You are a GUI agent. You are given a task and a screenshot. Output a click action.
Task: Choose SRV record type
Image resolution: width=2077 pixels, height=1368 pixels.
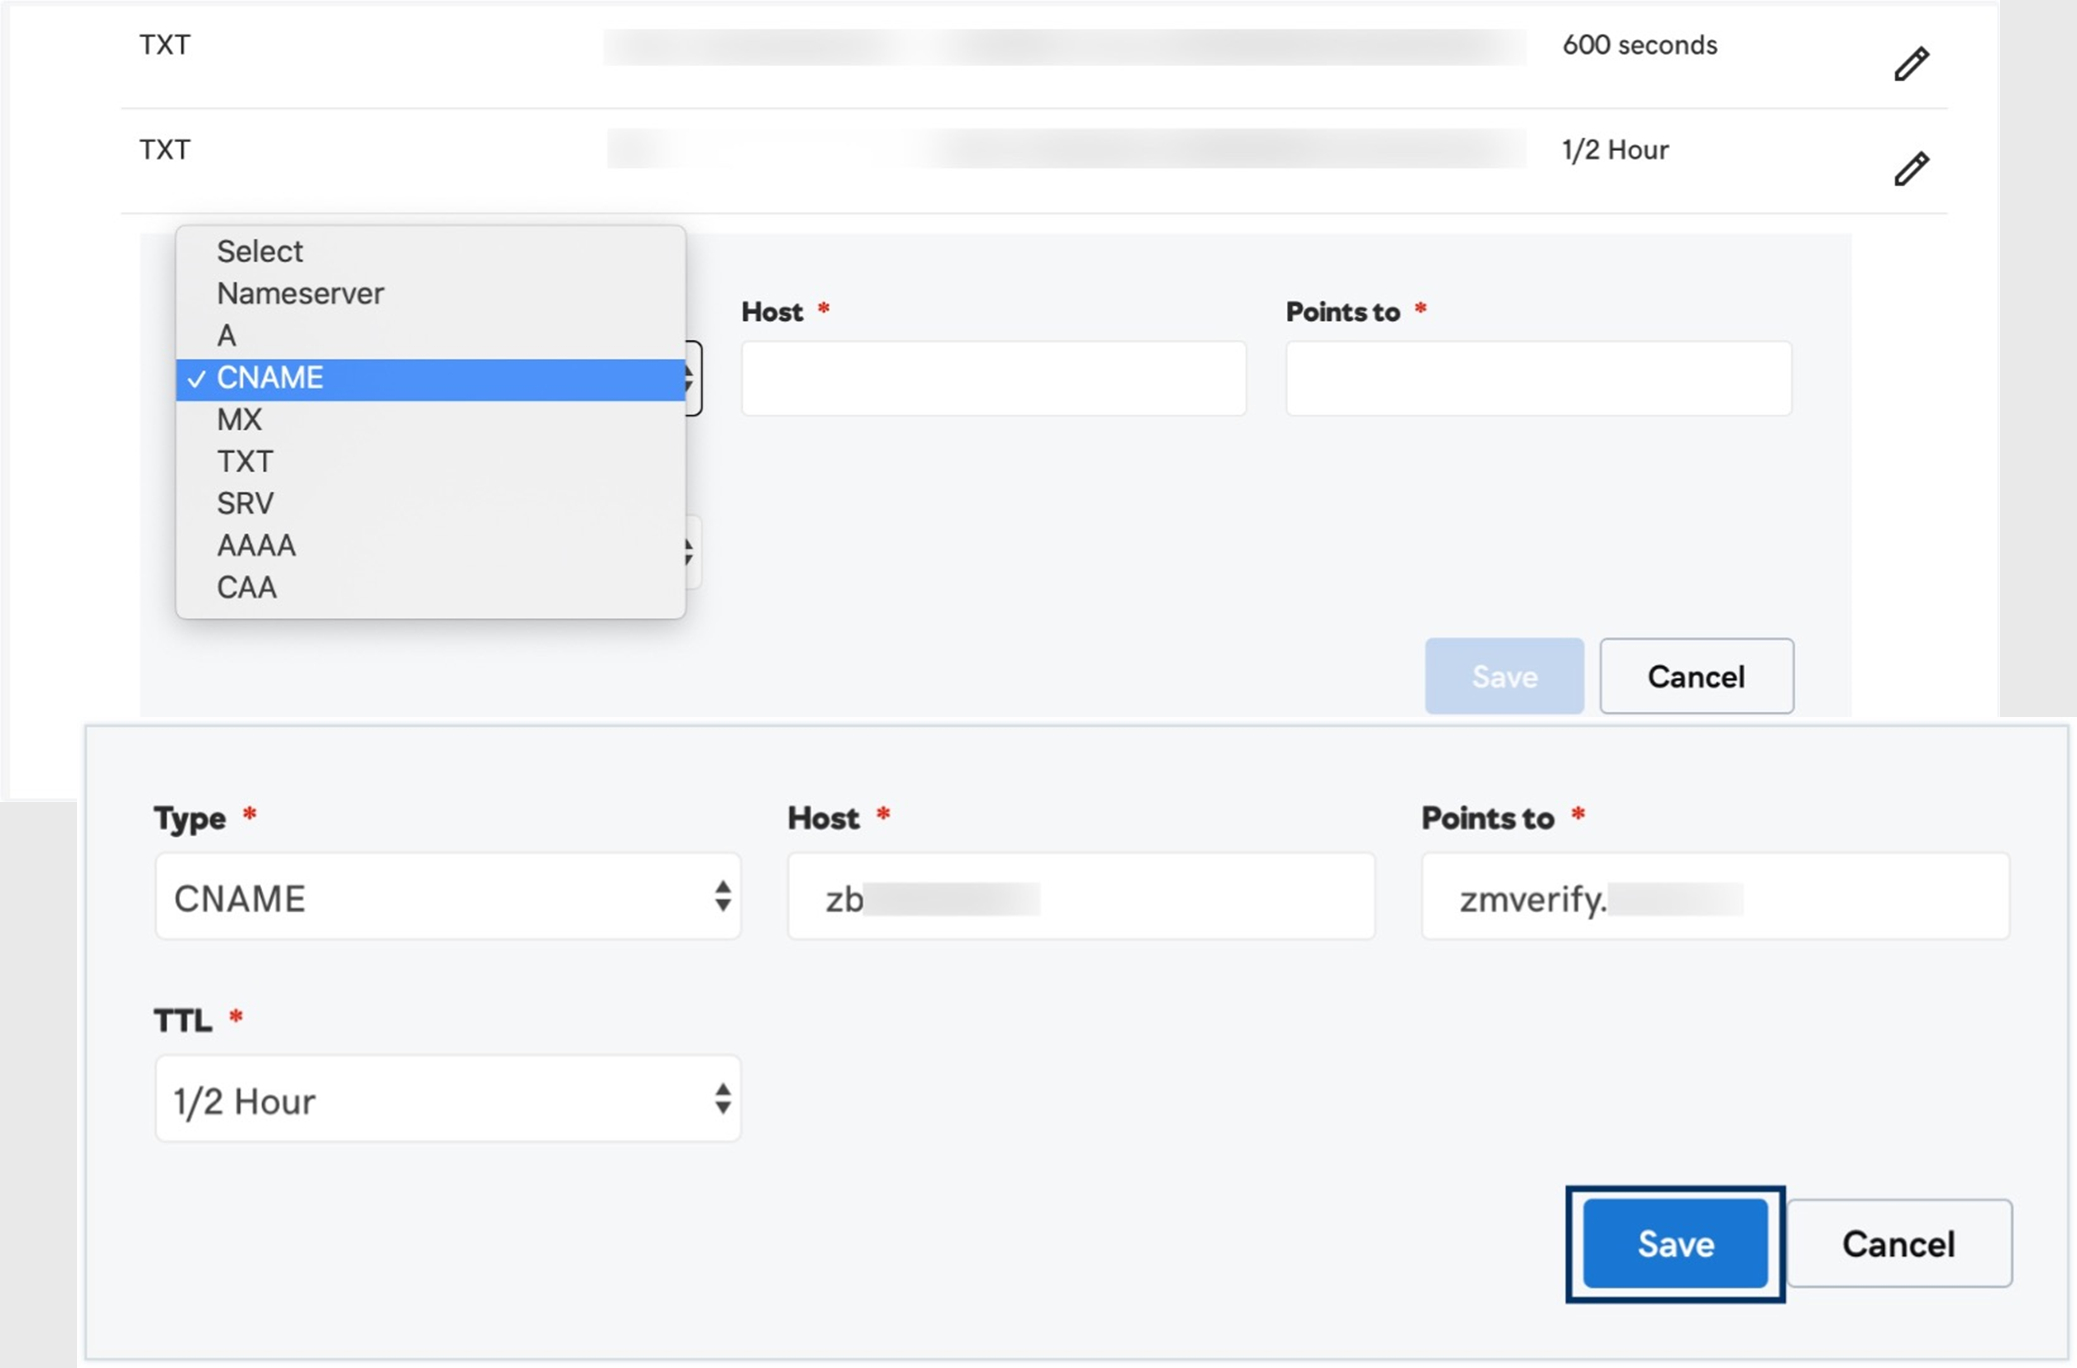click(431, 503)
